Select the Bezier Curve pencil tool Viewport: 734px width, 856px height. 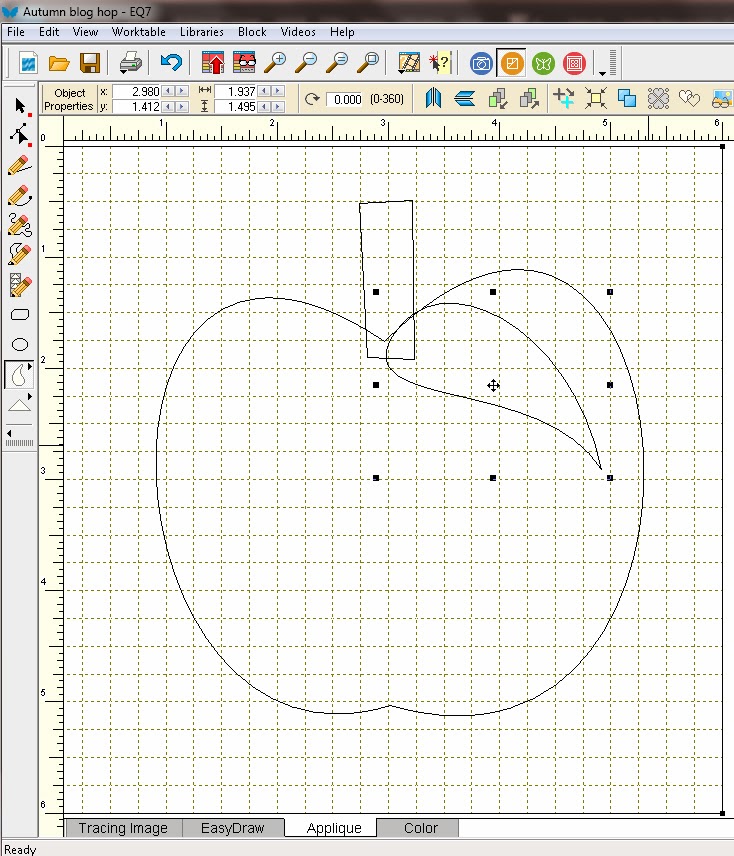pos(20,195)
